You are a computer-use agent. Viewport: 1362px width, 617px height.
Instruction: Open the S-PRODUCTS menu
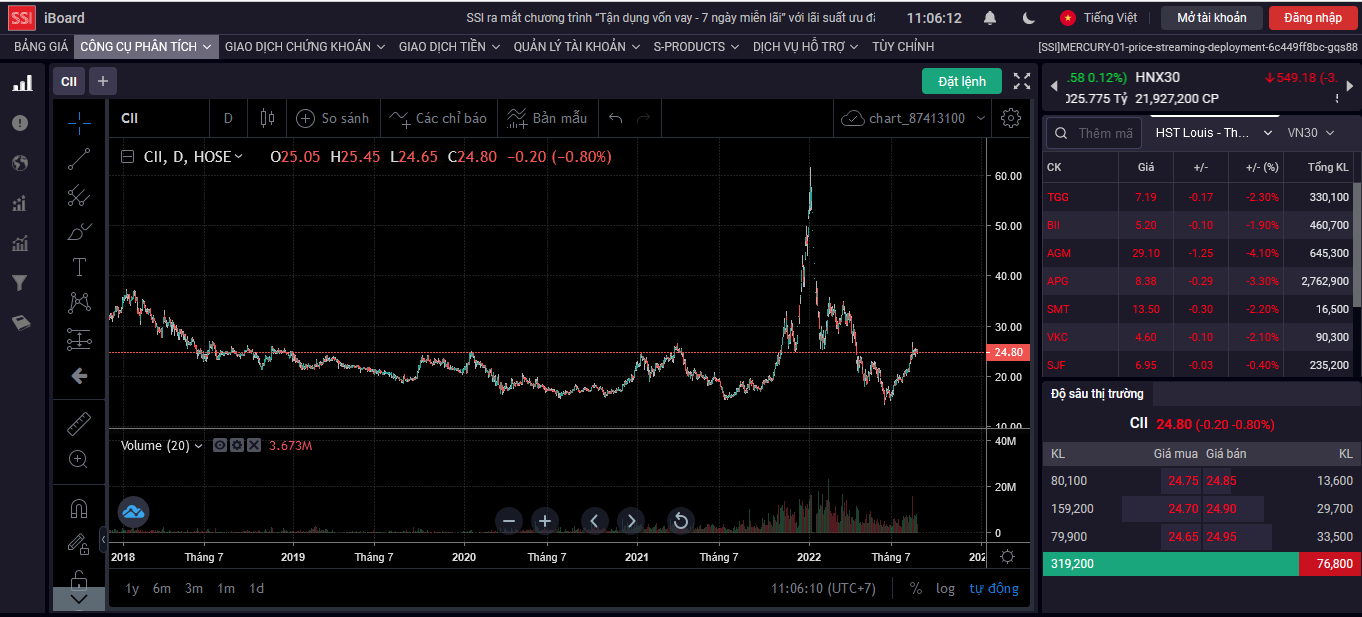click(696, 47)
